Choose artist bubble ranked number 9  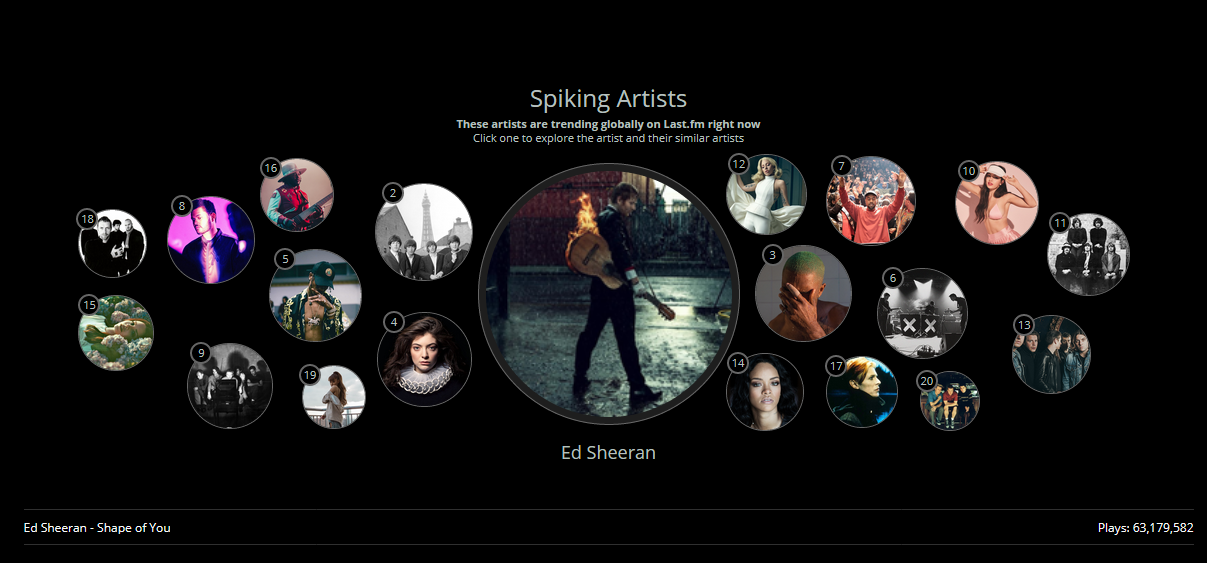pos(230,386)
